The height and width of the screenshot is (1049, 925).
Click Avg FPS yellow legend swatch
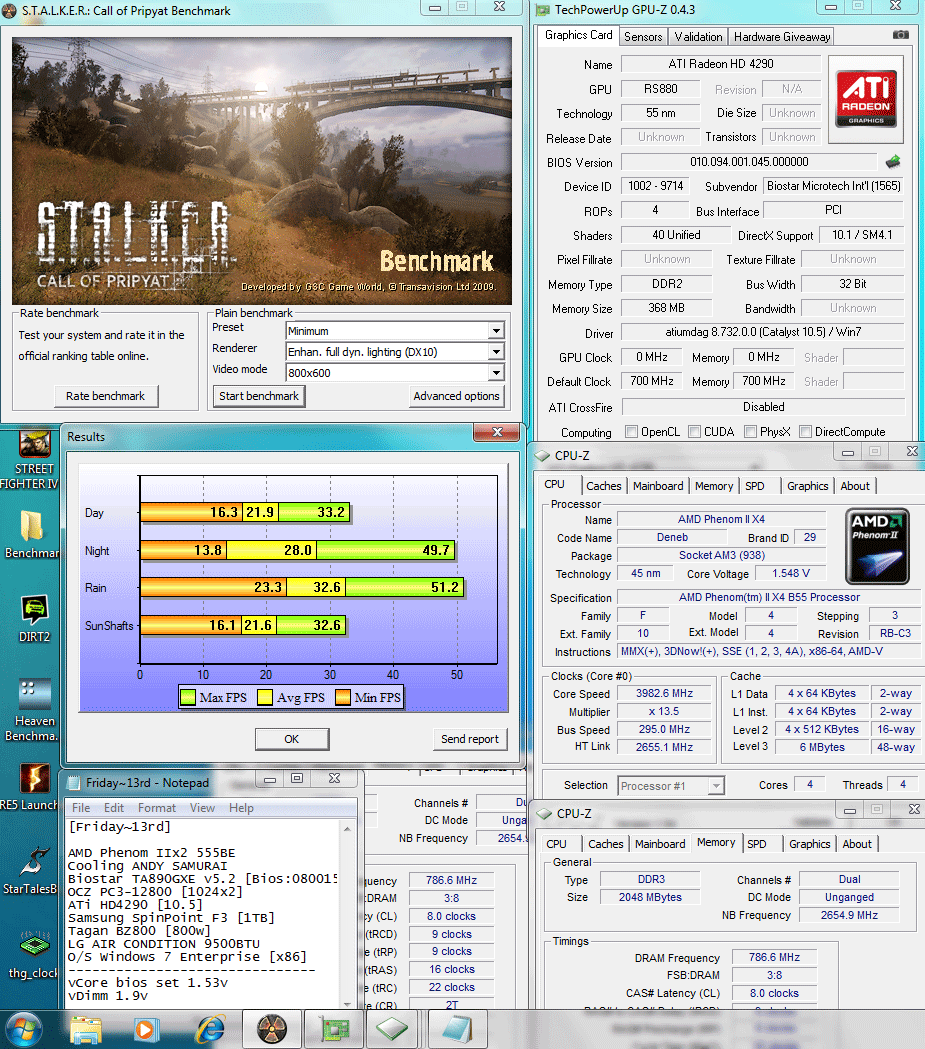[x=266, y=697]
